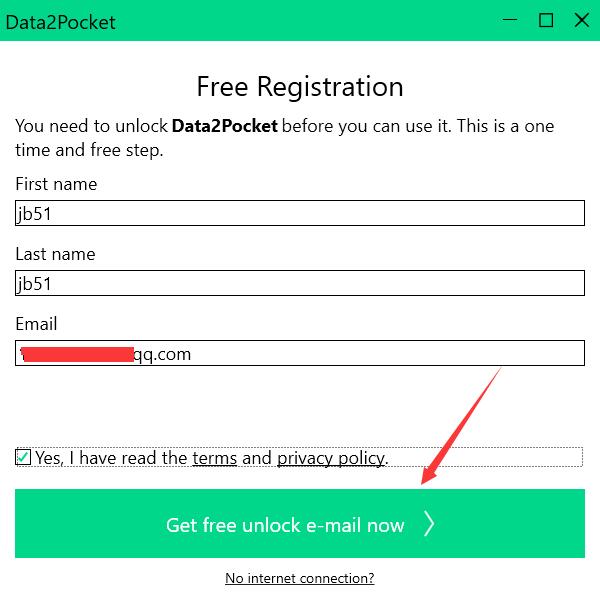
Task: Click the bold Data2Pocket word in the description
Action: (224, 127)
